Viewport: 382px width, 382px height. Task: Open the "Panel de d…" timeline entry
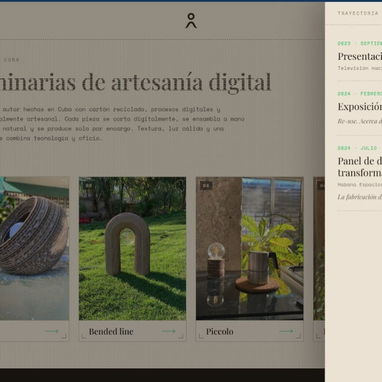tap(360, 167)
